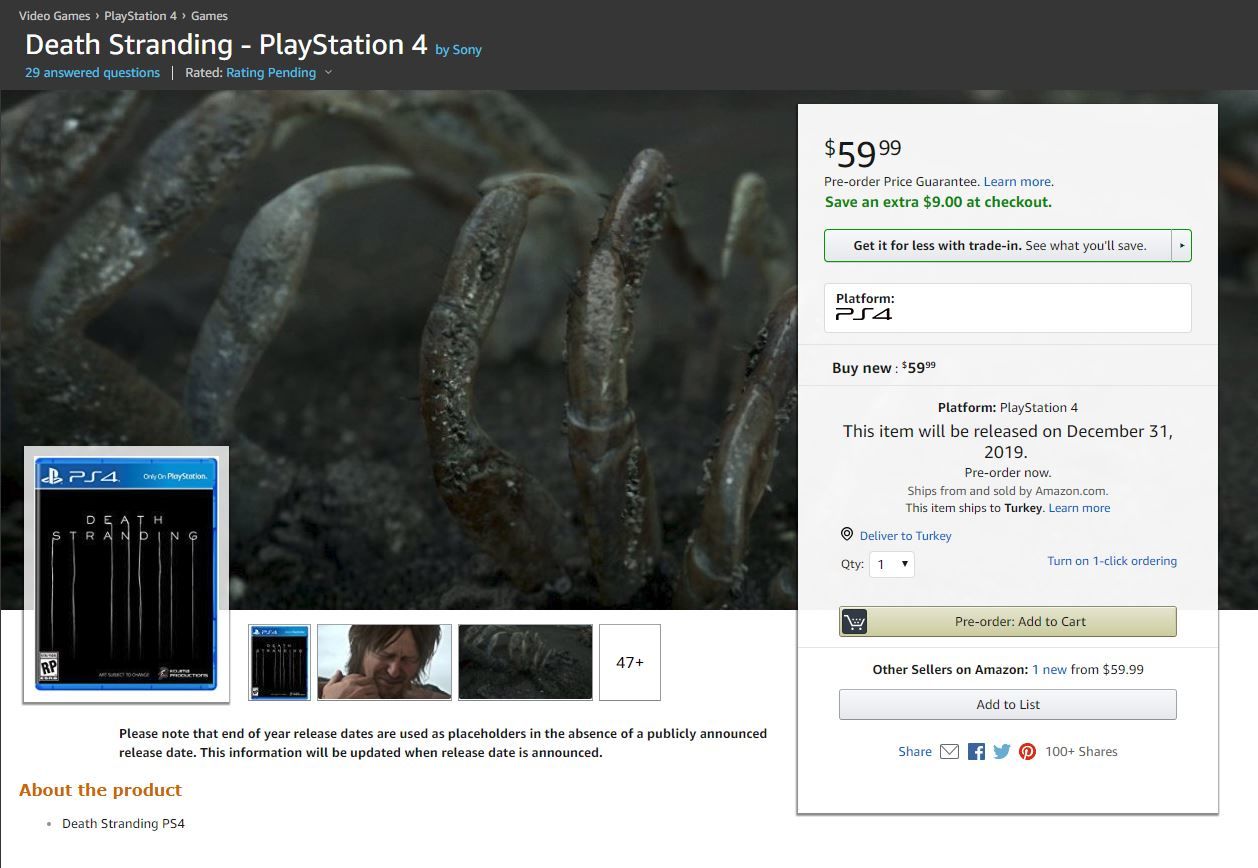Turn on 1-click ordering
This screenshot has height=868, width=1258.
[1112, 561]
